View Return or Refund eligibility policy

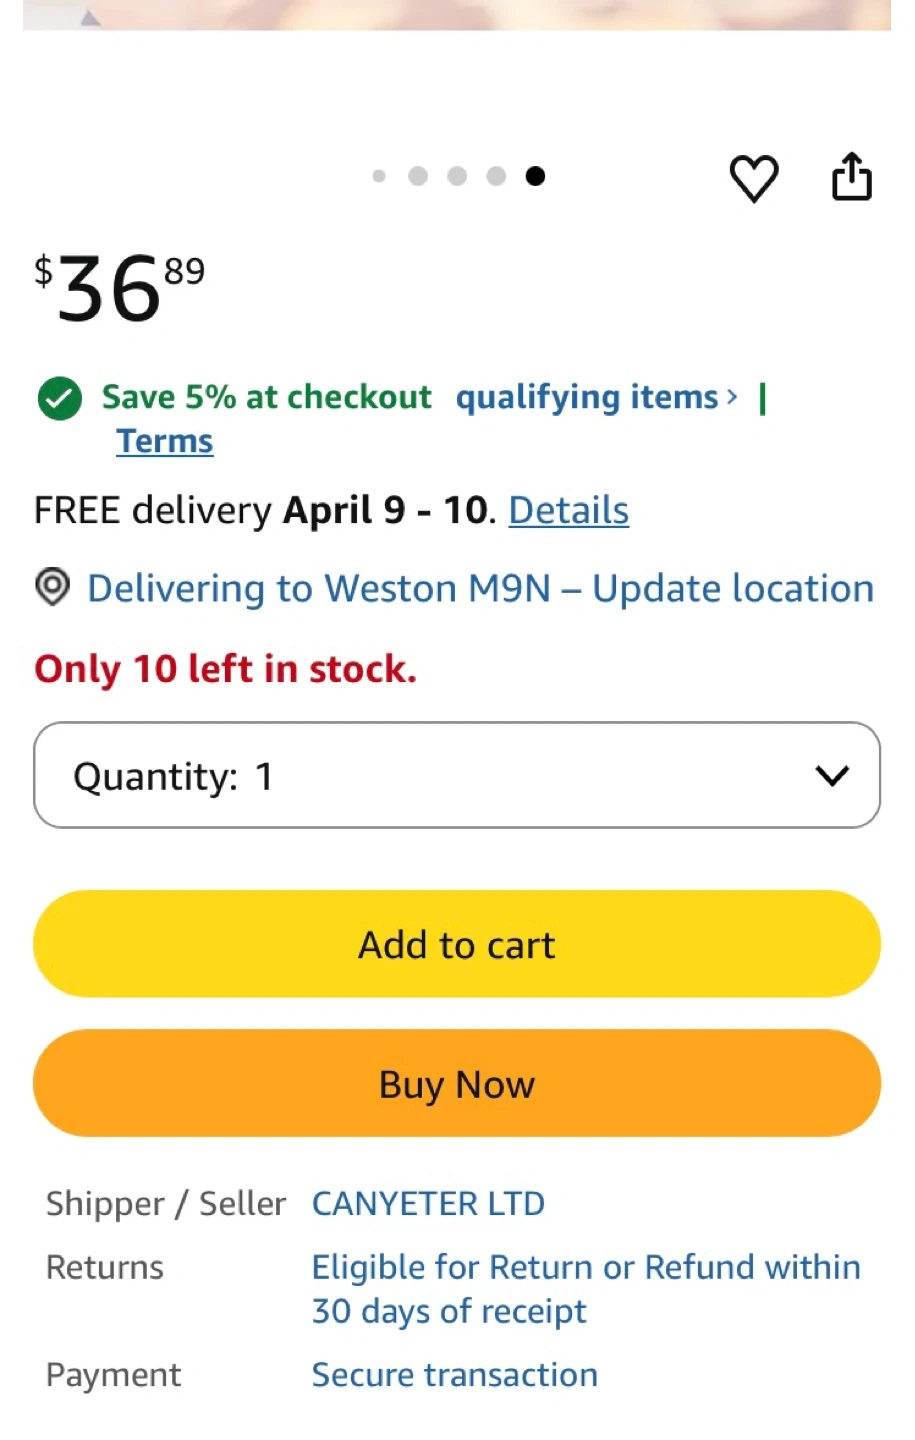pos(585,1288)
